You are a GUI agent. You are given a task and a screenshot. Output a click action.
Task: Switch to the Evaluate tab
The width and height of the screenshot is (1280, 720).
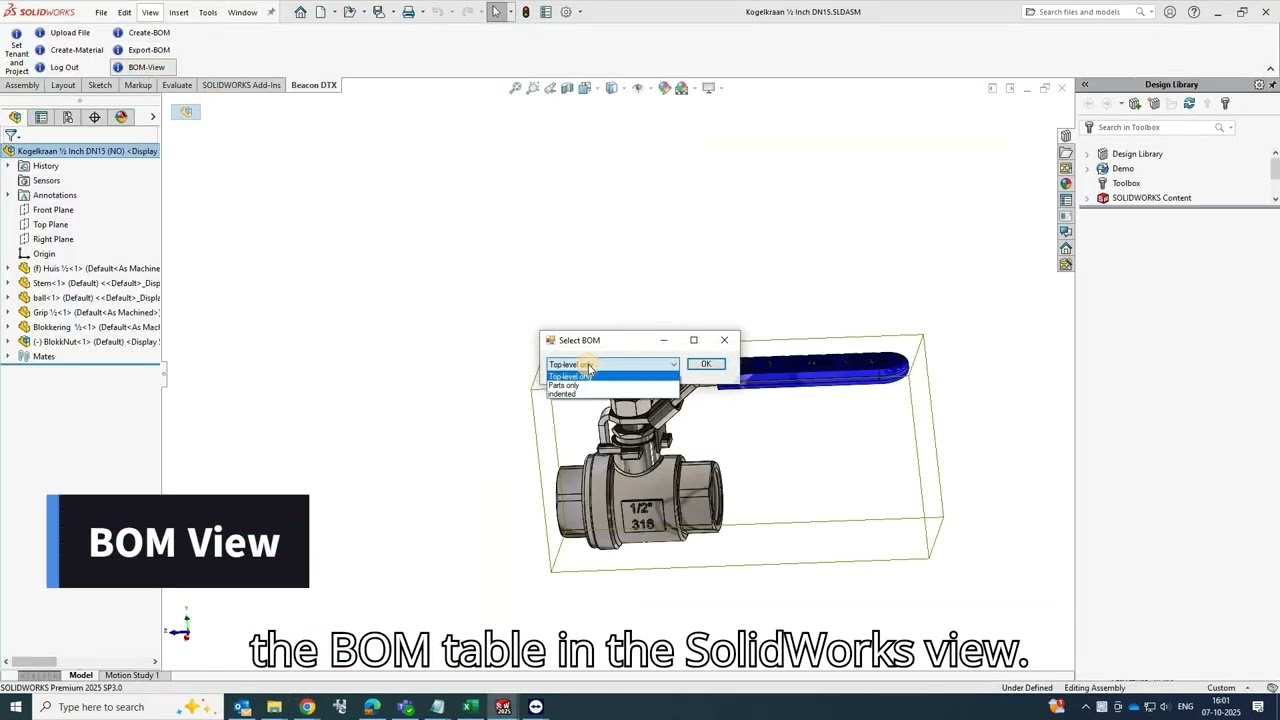177,85
